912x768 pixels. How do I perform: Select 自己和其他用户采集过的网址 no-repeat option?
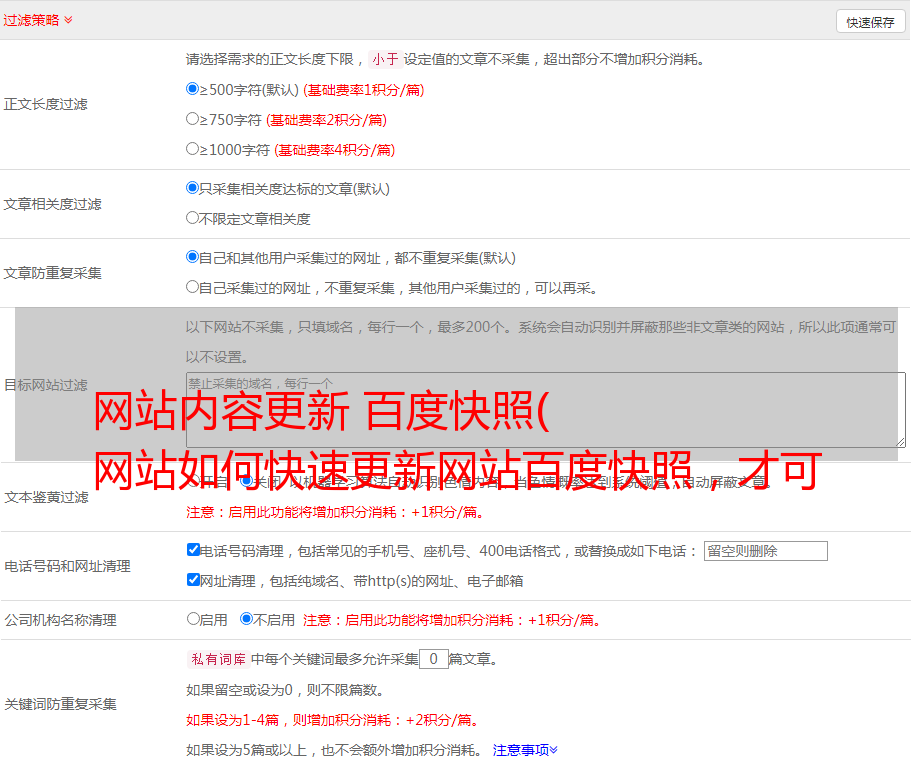tap(193, 257)
